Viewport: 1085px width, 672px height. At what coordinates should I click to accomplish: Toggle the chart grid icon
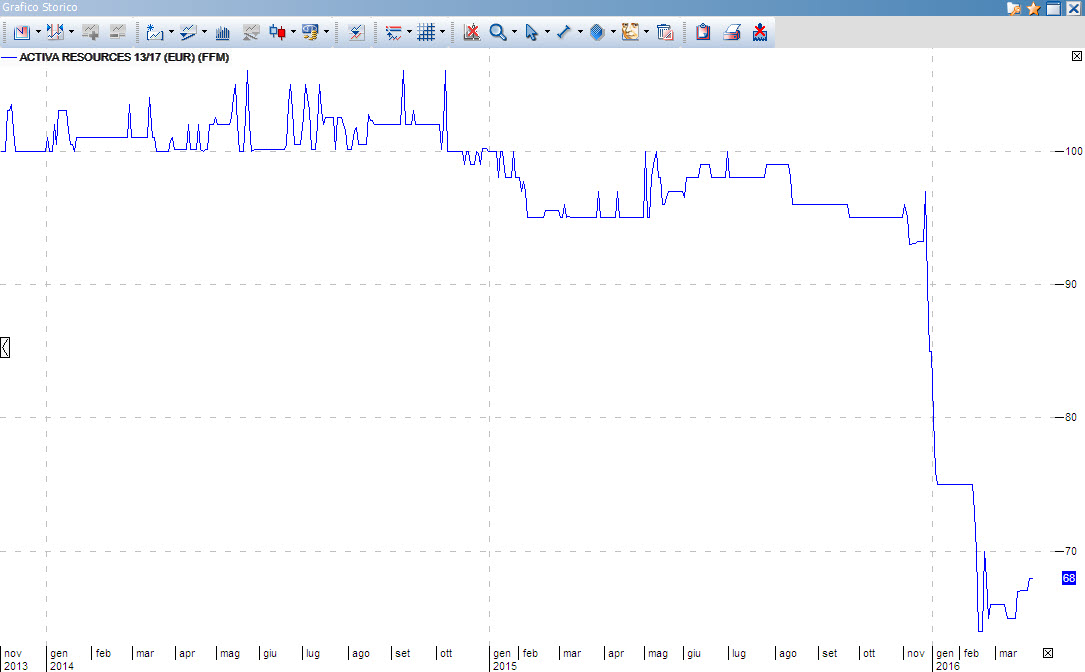tap(426, 33)
